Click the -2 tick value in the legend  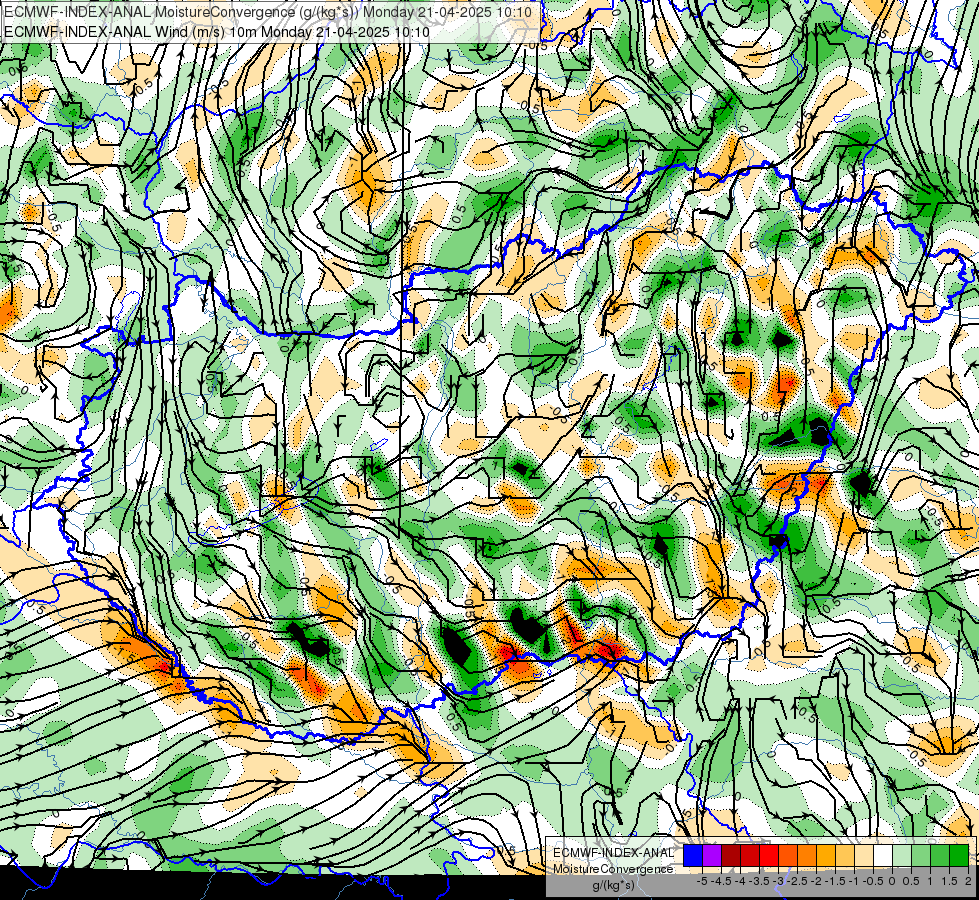click(x=817, y=881)
